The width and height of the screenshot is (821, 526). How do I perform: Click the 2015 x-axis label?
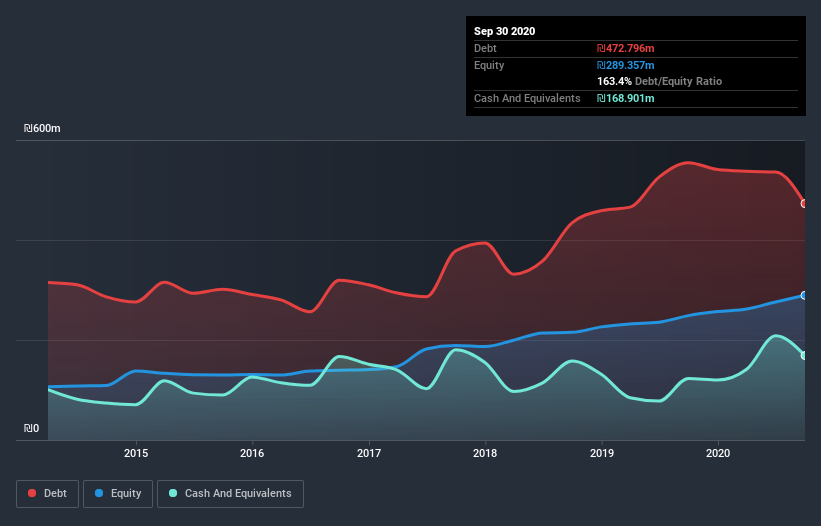click(x=136, y=453)
